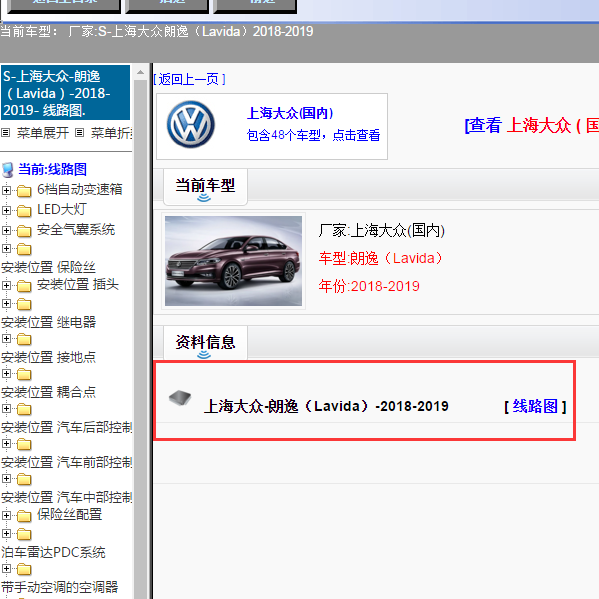
Task: Click the LED大灯 folder icon
Action: pos(24,211)
